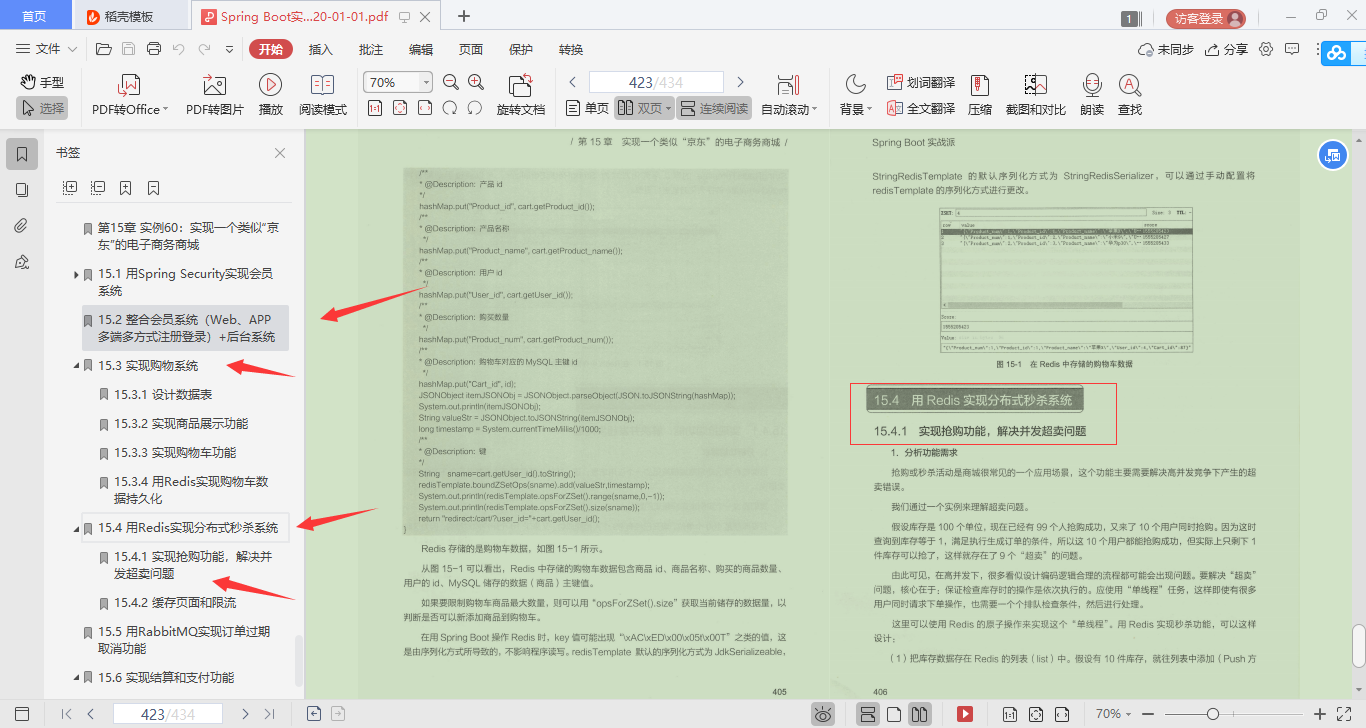The height and width of the screenshot is (728, 1366).
Task: Click the actual size 1:1 icon in toolbar
Action: pyautogui.click(x=375, y=108)
